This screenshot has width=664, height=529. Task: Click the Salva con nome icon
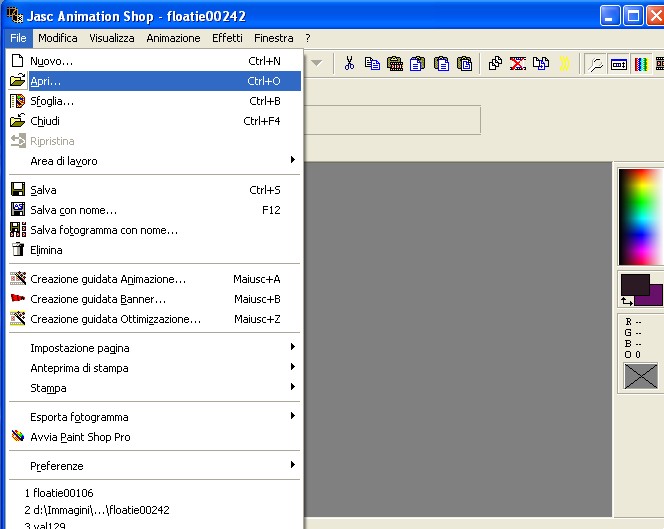(x=18, y=209)
